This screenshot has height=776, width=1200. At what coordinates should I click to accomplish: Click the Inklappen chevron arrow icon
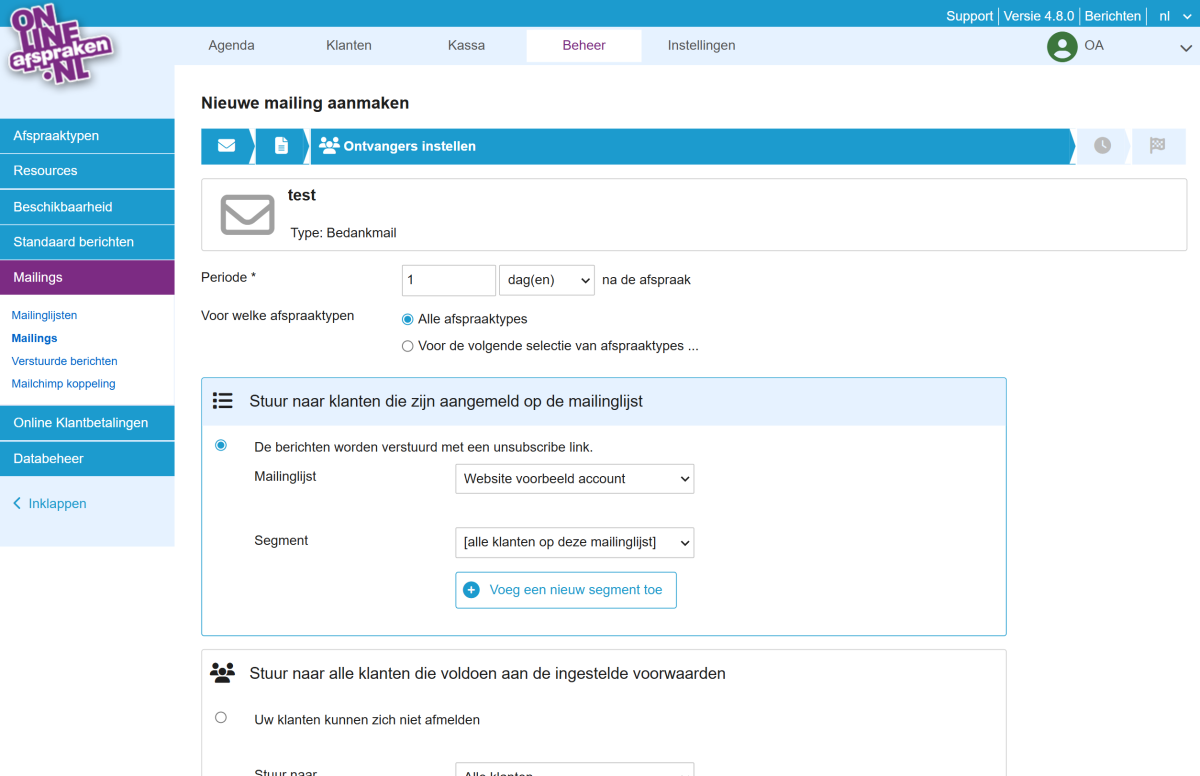coord(17,504)
